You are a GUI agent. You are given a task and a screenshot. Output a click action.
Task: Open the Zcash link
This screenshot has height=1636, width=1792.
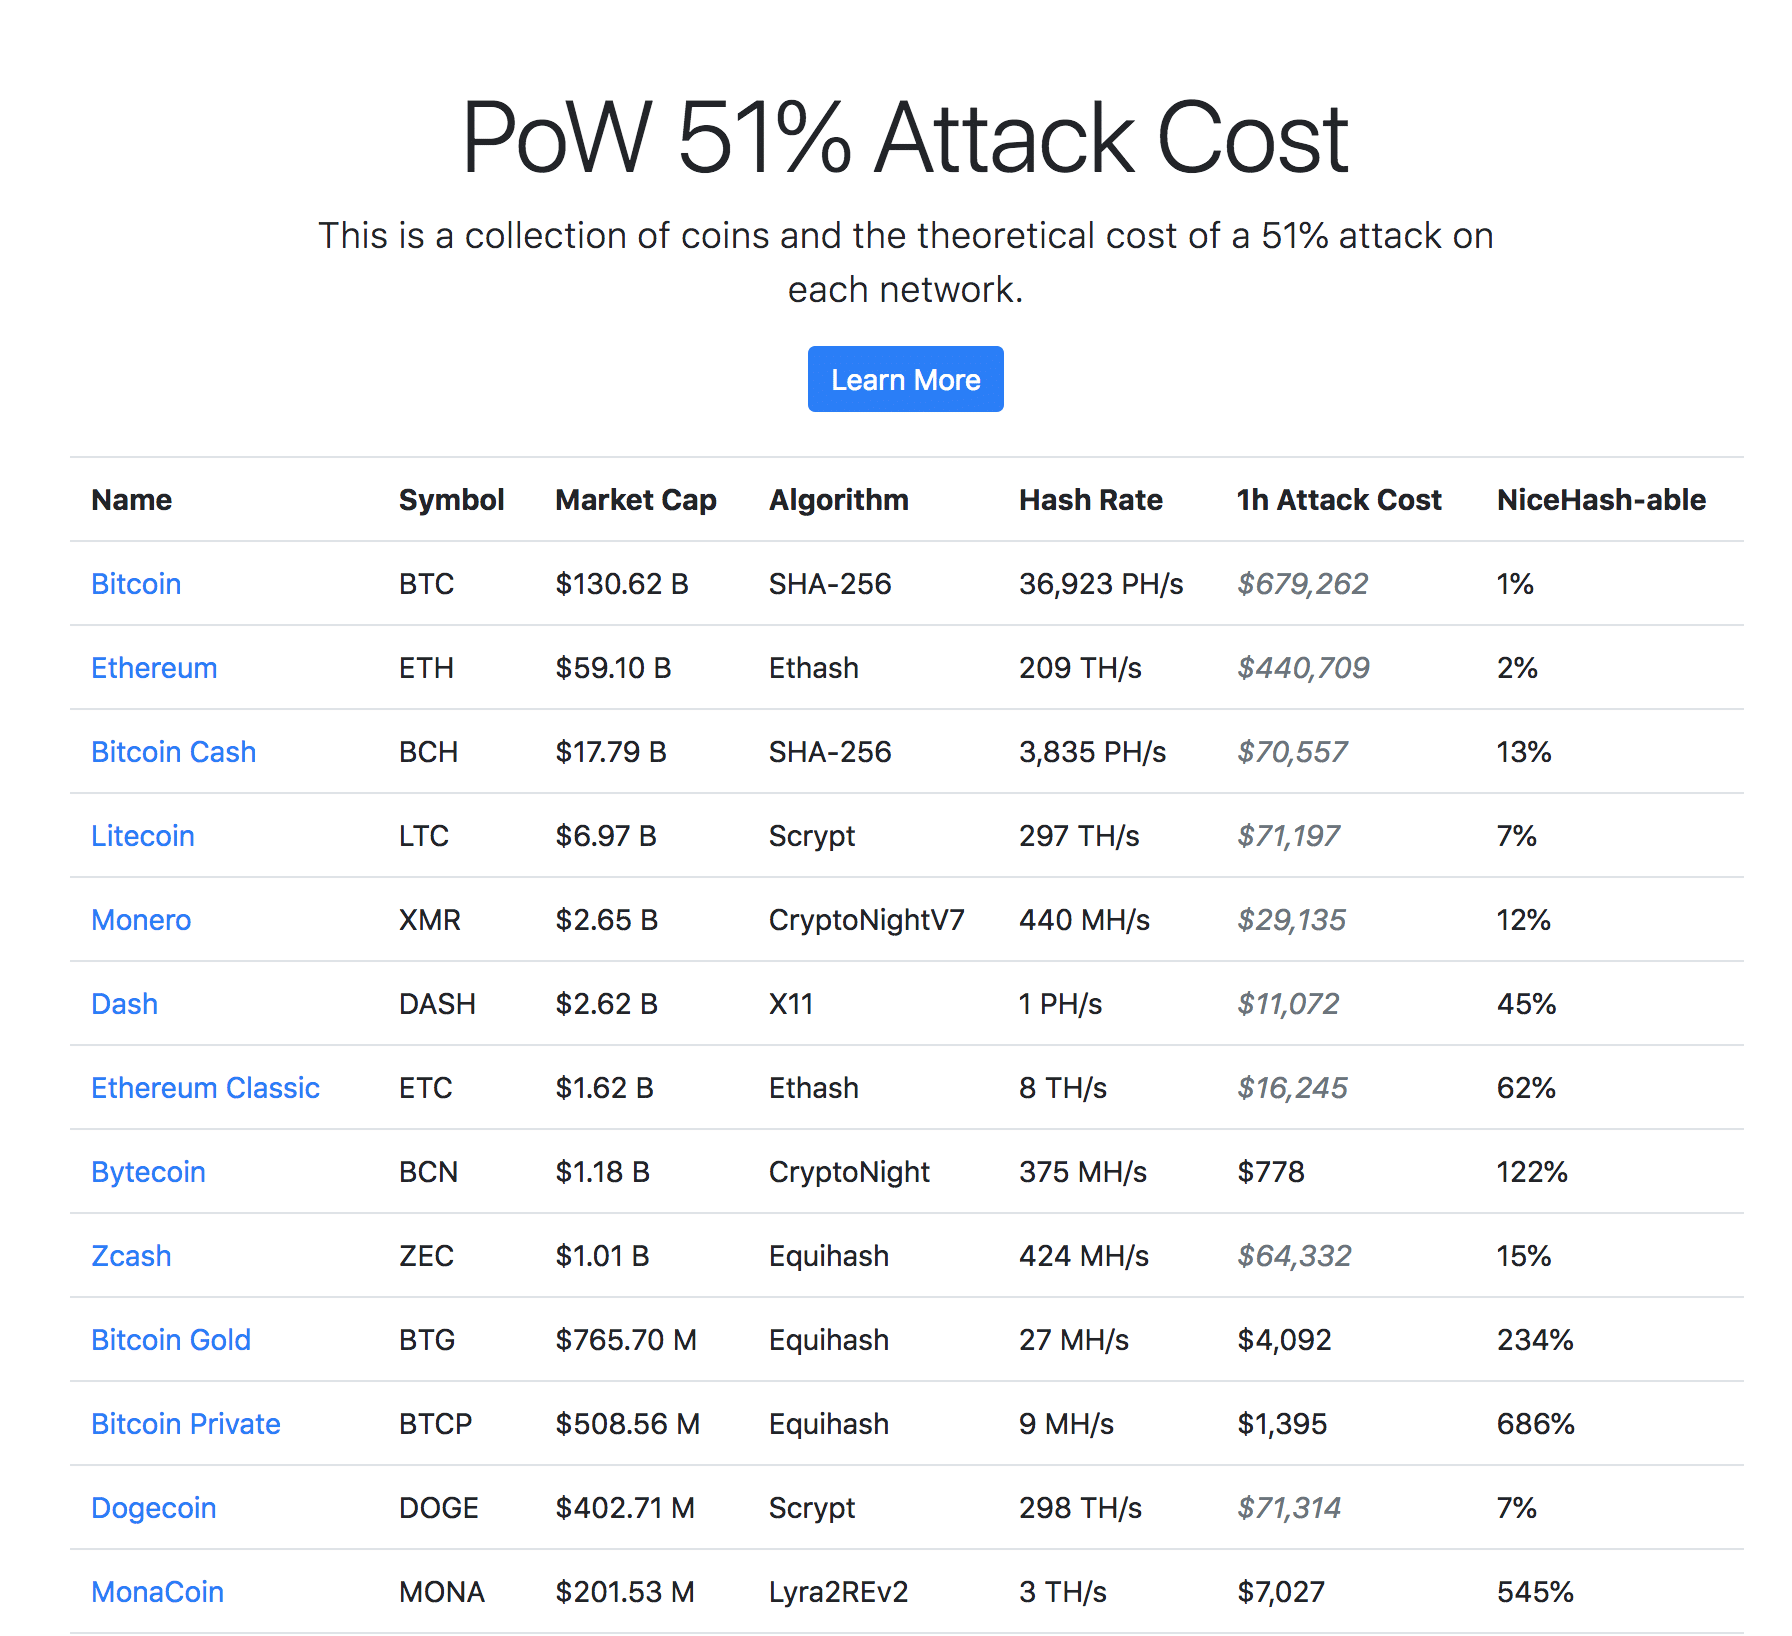(131, 1256)
